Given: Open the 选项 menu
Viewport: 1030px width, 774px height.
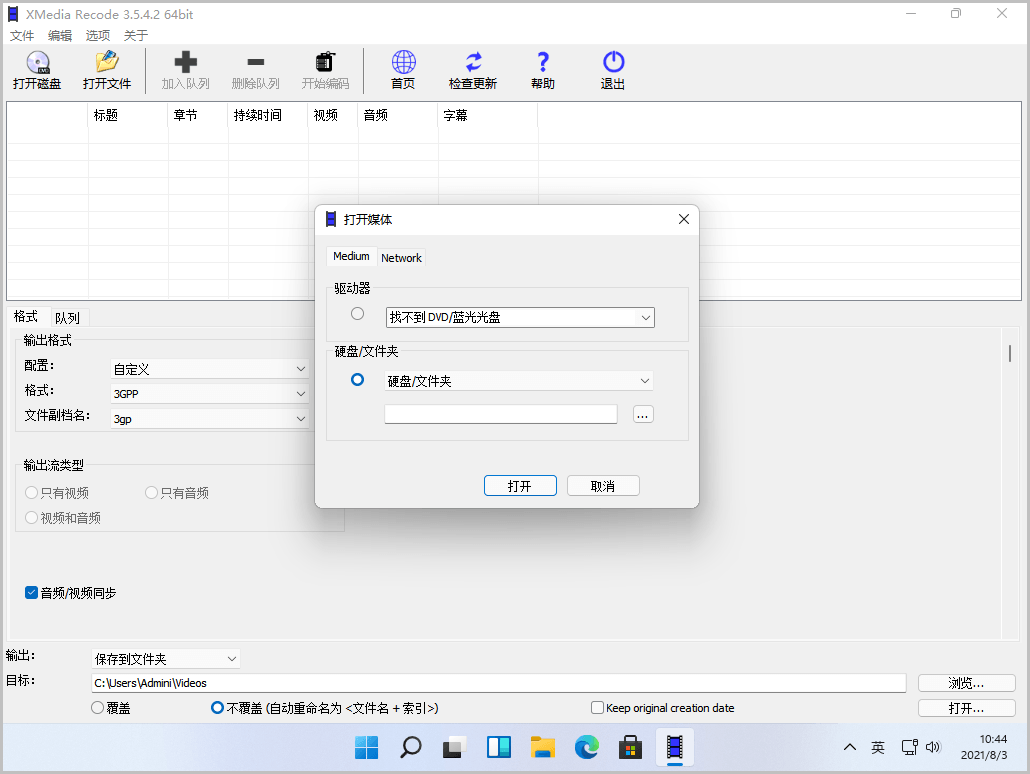Looking at the screenshot, I should (x=98, y=35).
